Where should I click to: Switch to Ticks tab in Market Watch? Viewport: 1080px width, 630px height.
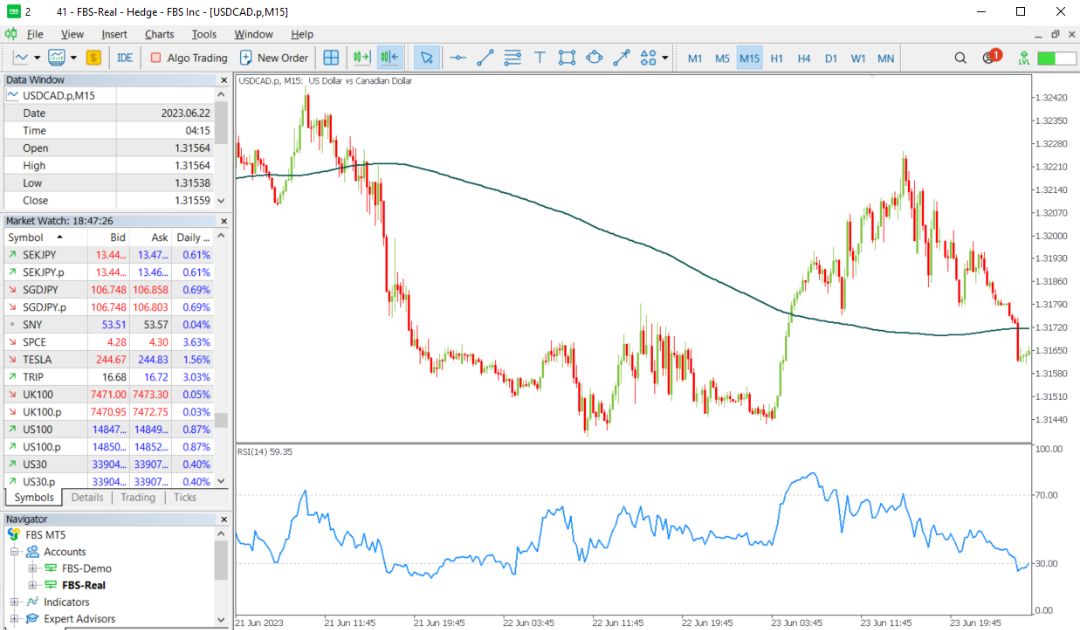[x=185, y=497]
